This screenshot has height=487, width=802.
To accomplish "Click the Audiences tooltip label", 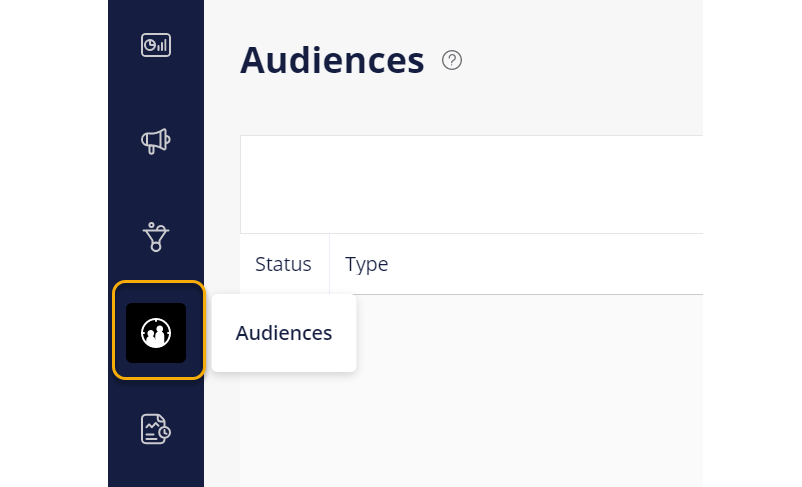I will pyautogui.click(x=284, y=333).
